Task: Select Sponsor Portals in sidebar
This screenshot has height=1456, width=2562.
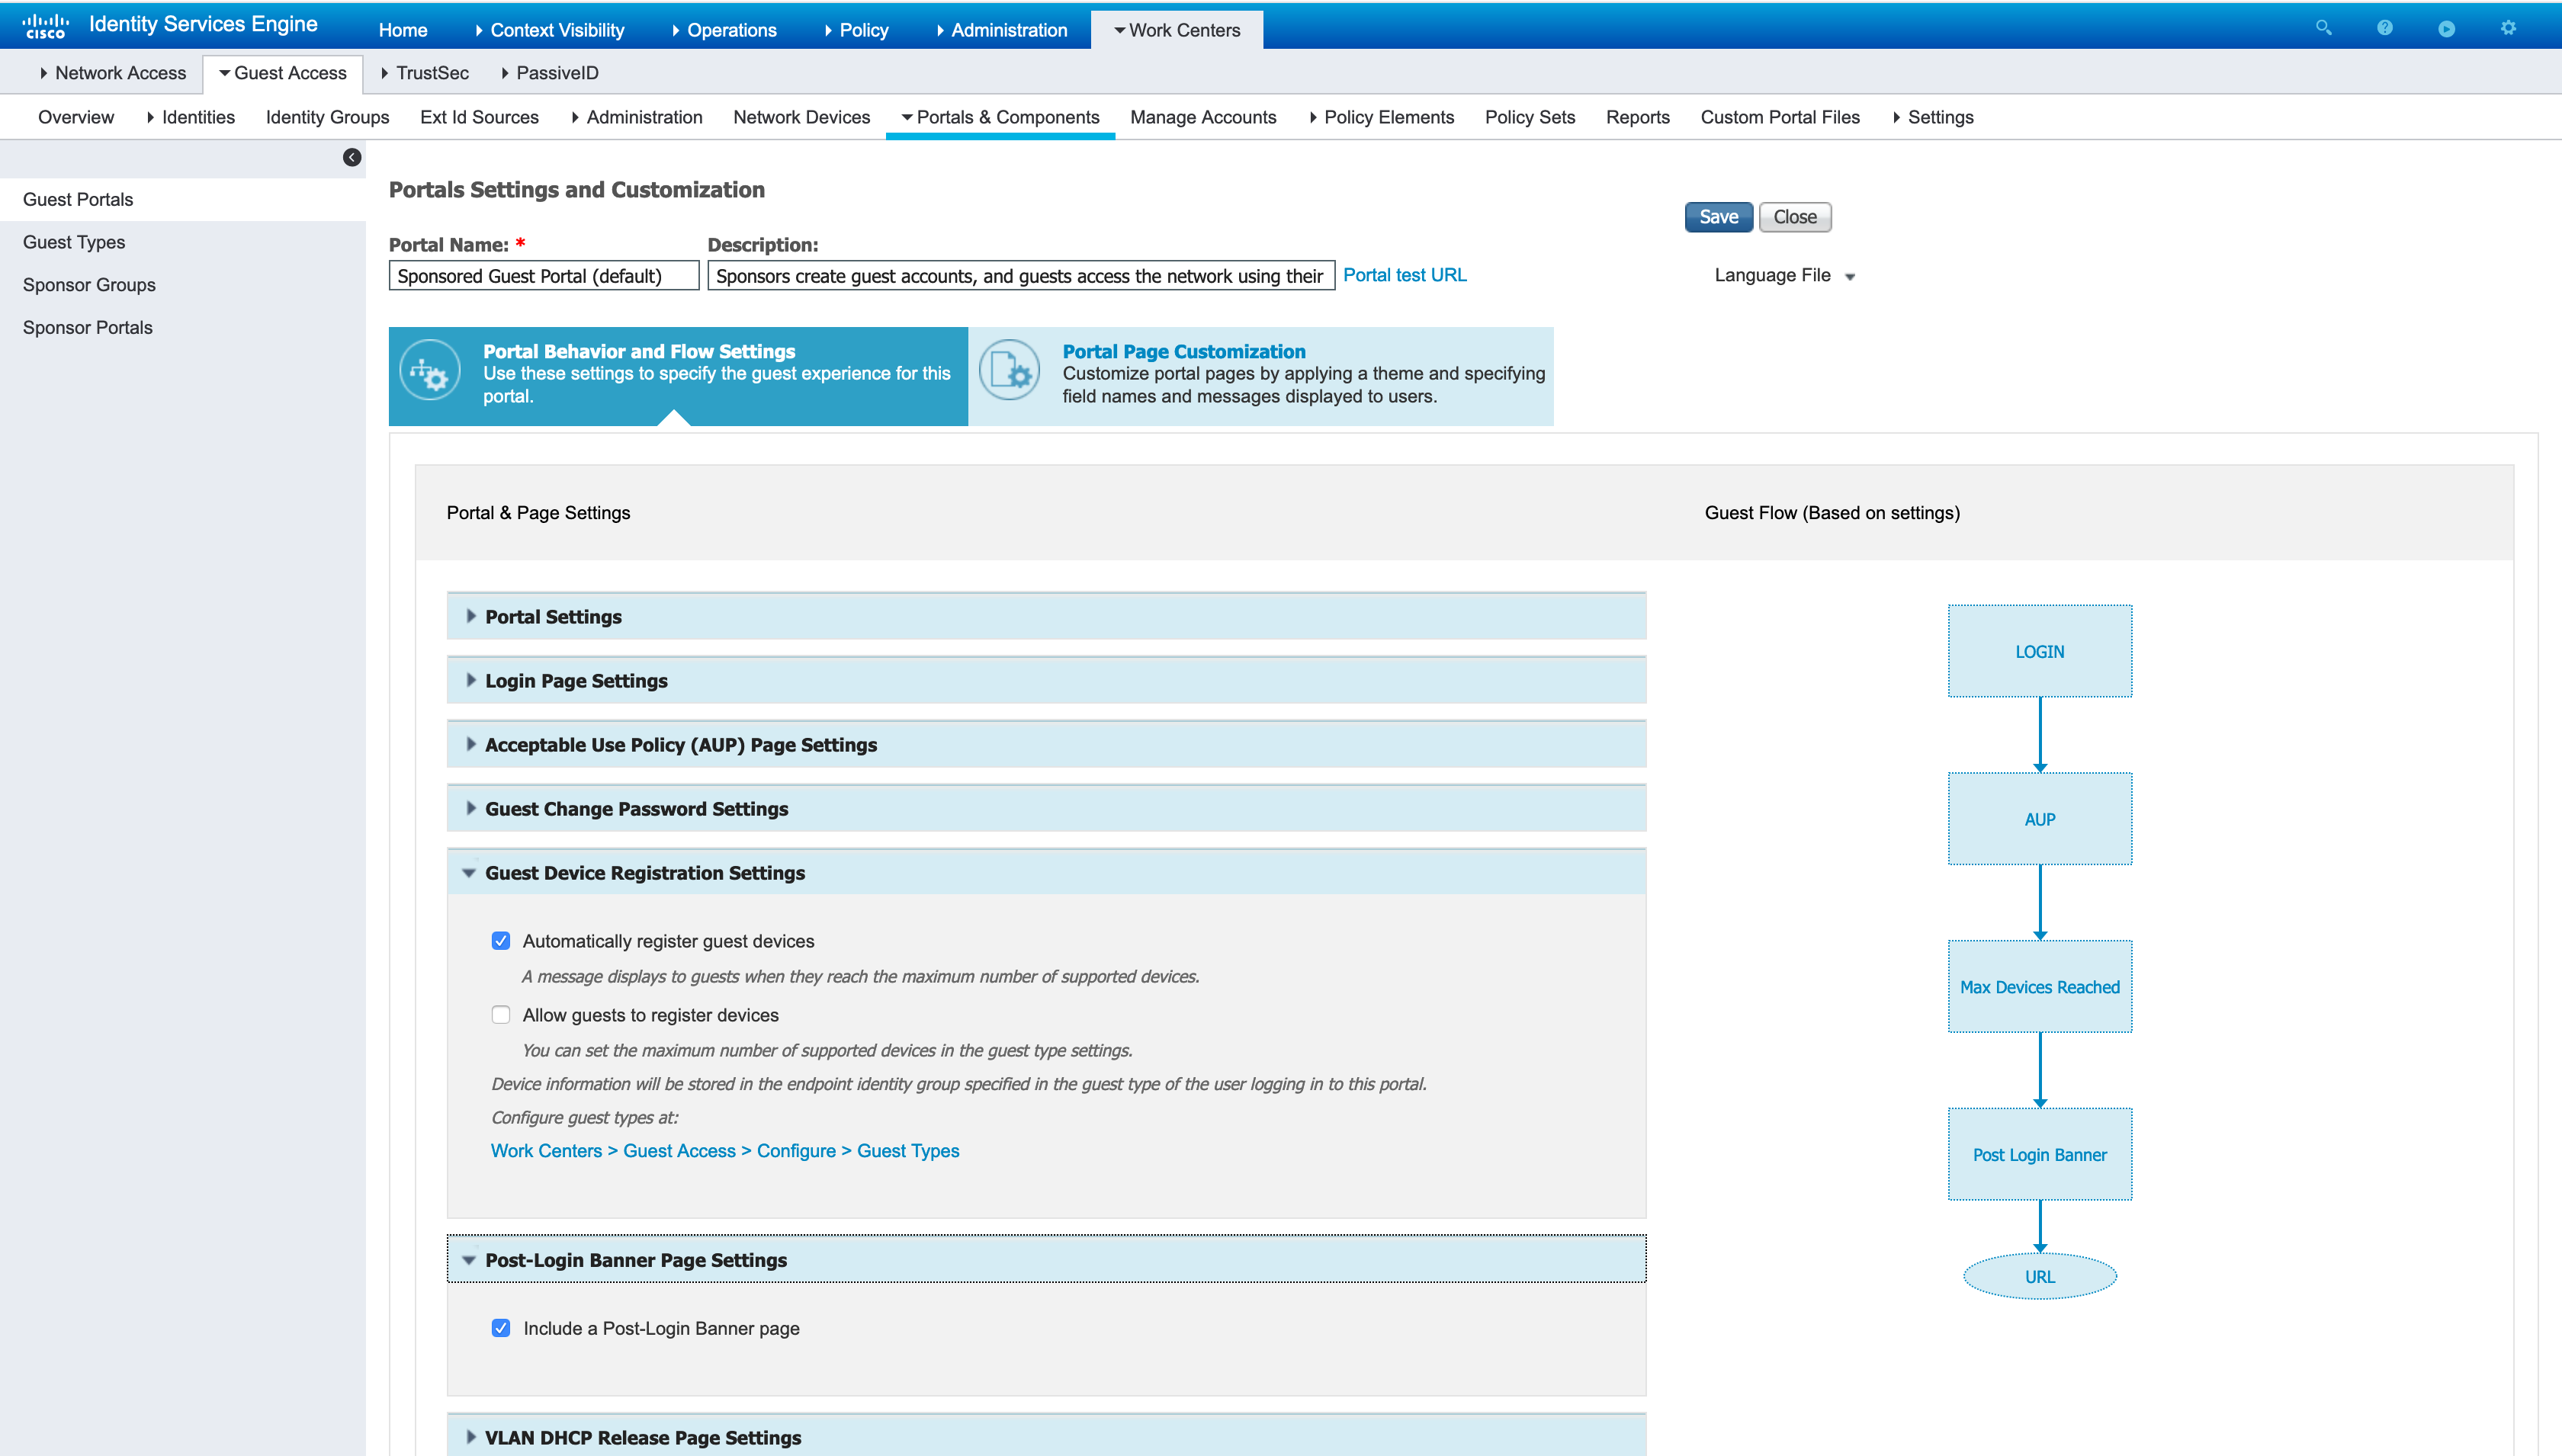Action: [x=183, y=328]
